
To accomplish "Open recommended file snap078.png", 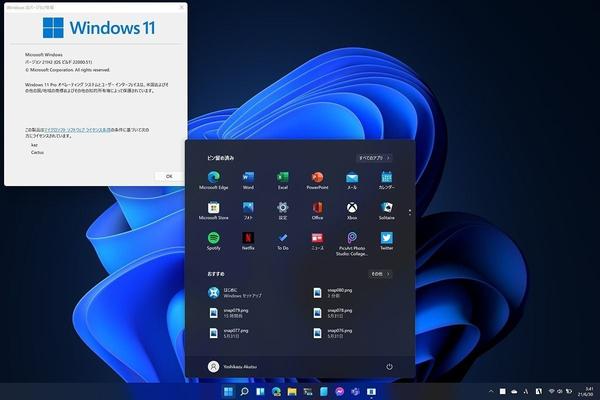I will [333, 313].
